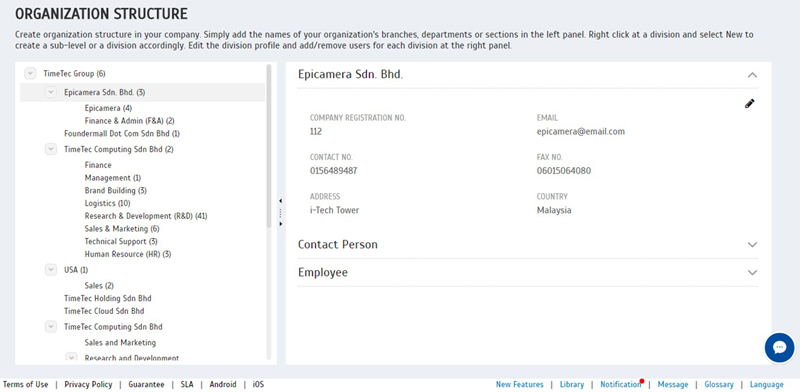The width and height of the screenshot is (800, 392).
Task: Collapse the lower TimeTec Computing Sdn Bhd node
Action: 51,327
